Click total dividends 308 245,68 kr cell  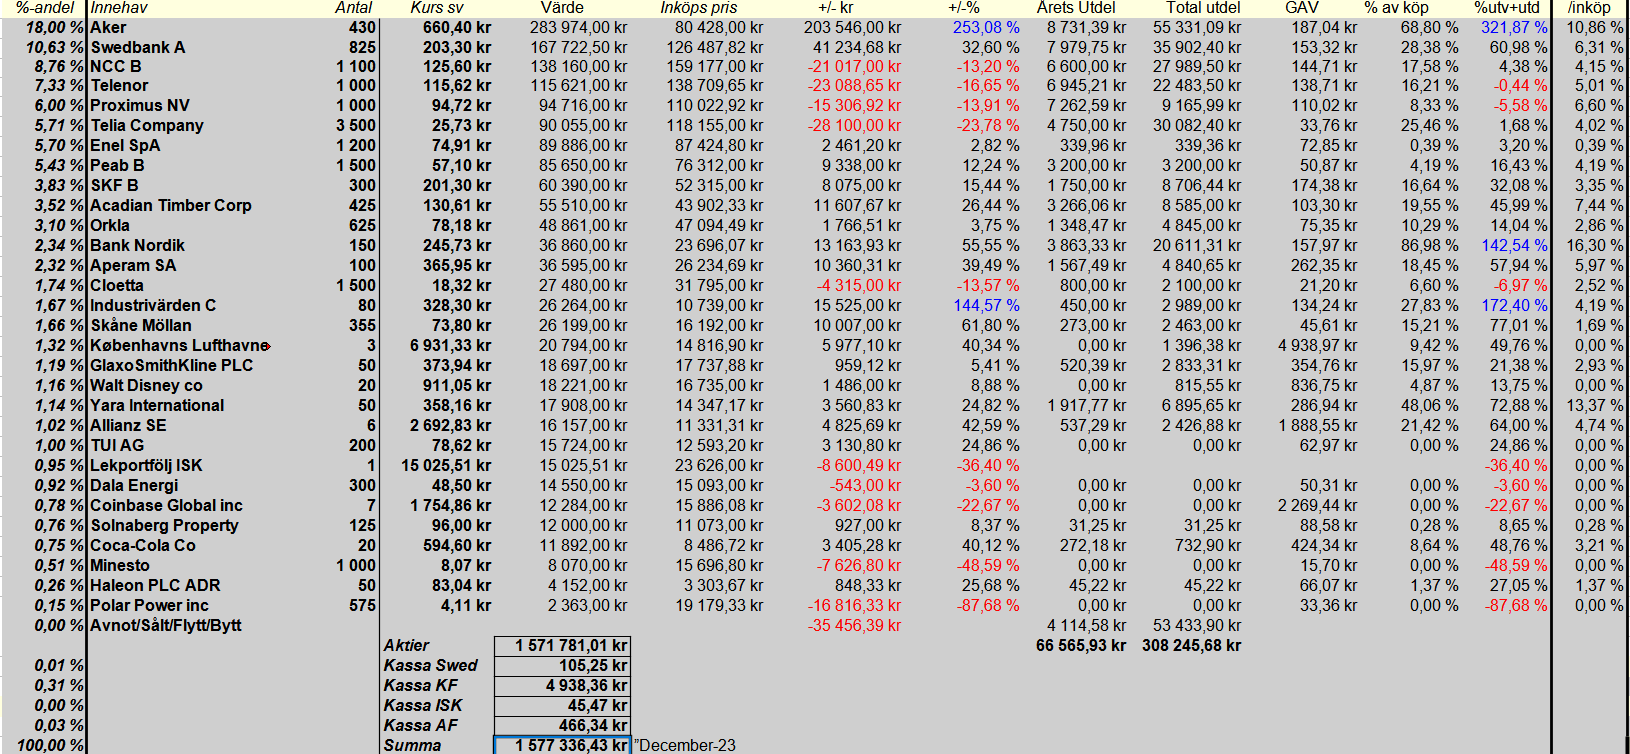coord(1192,646)
